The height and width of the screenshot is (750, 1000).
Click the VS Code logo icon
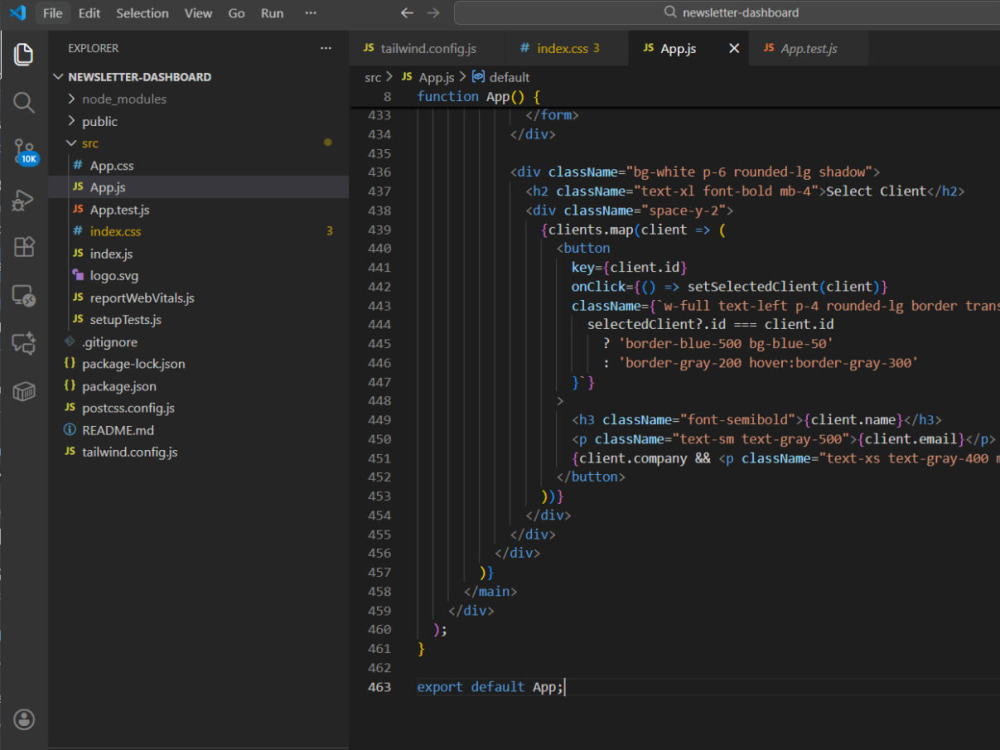[18, 13]
